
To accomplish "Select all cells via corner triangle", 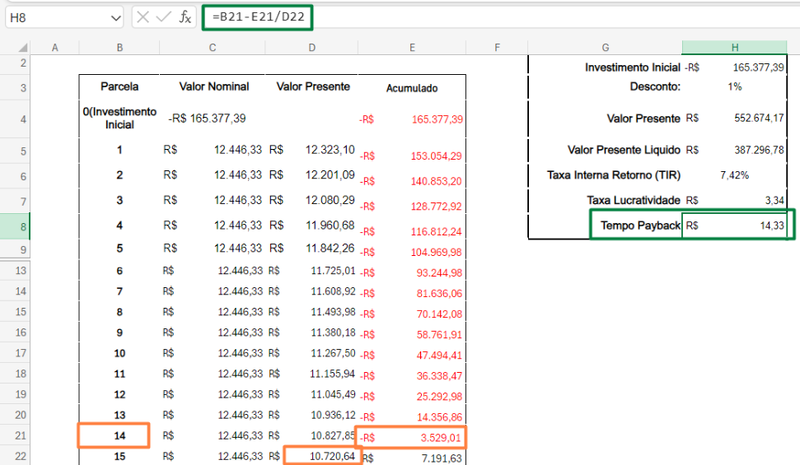I will coord(22,47).
